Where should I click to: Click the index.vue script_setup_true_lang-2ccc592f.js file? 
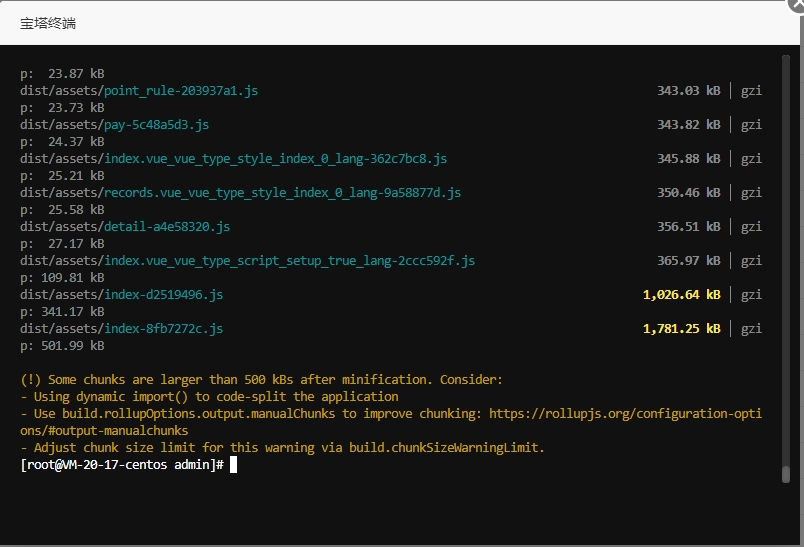click(x=289, y=261)
